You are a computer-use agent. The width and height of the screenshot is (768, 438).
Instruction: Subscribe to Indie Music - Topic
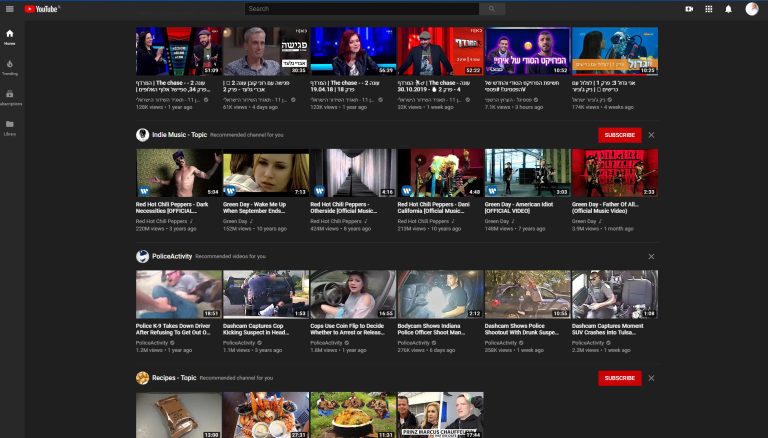click(x=620, y=135)
